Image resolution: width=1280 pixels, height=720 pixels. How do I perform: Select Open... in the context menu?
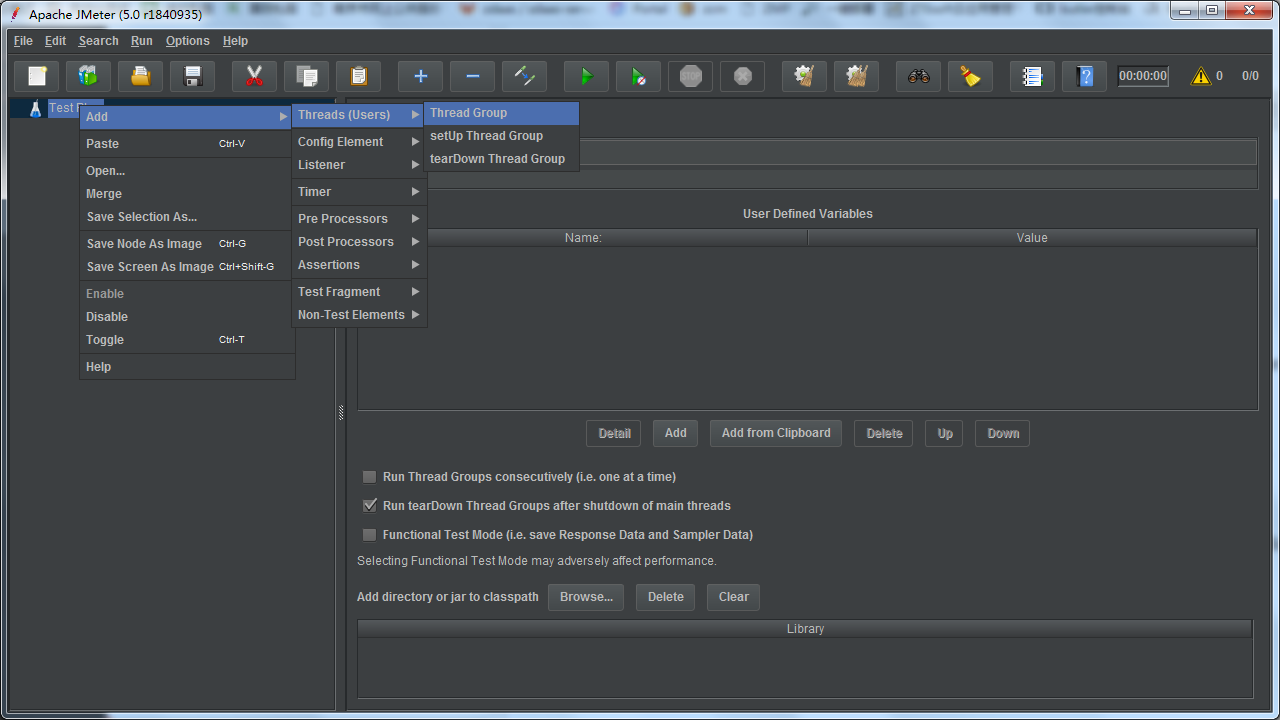coord(187,171)
